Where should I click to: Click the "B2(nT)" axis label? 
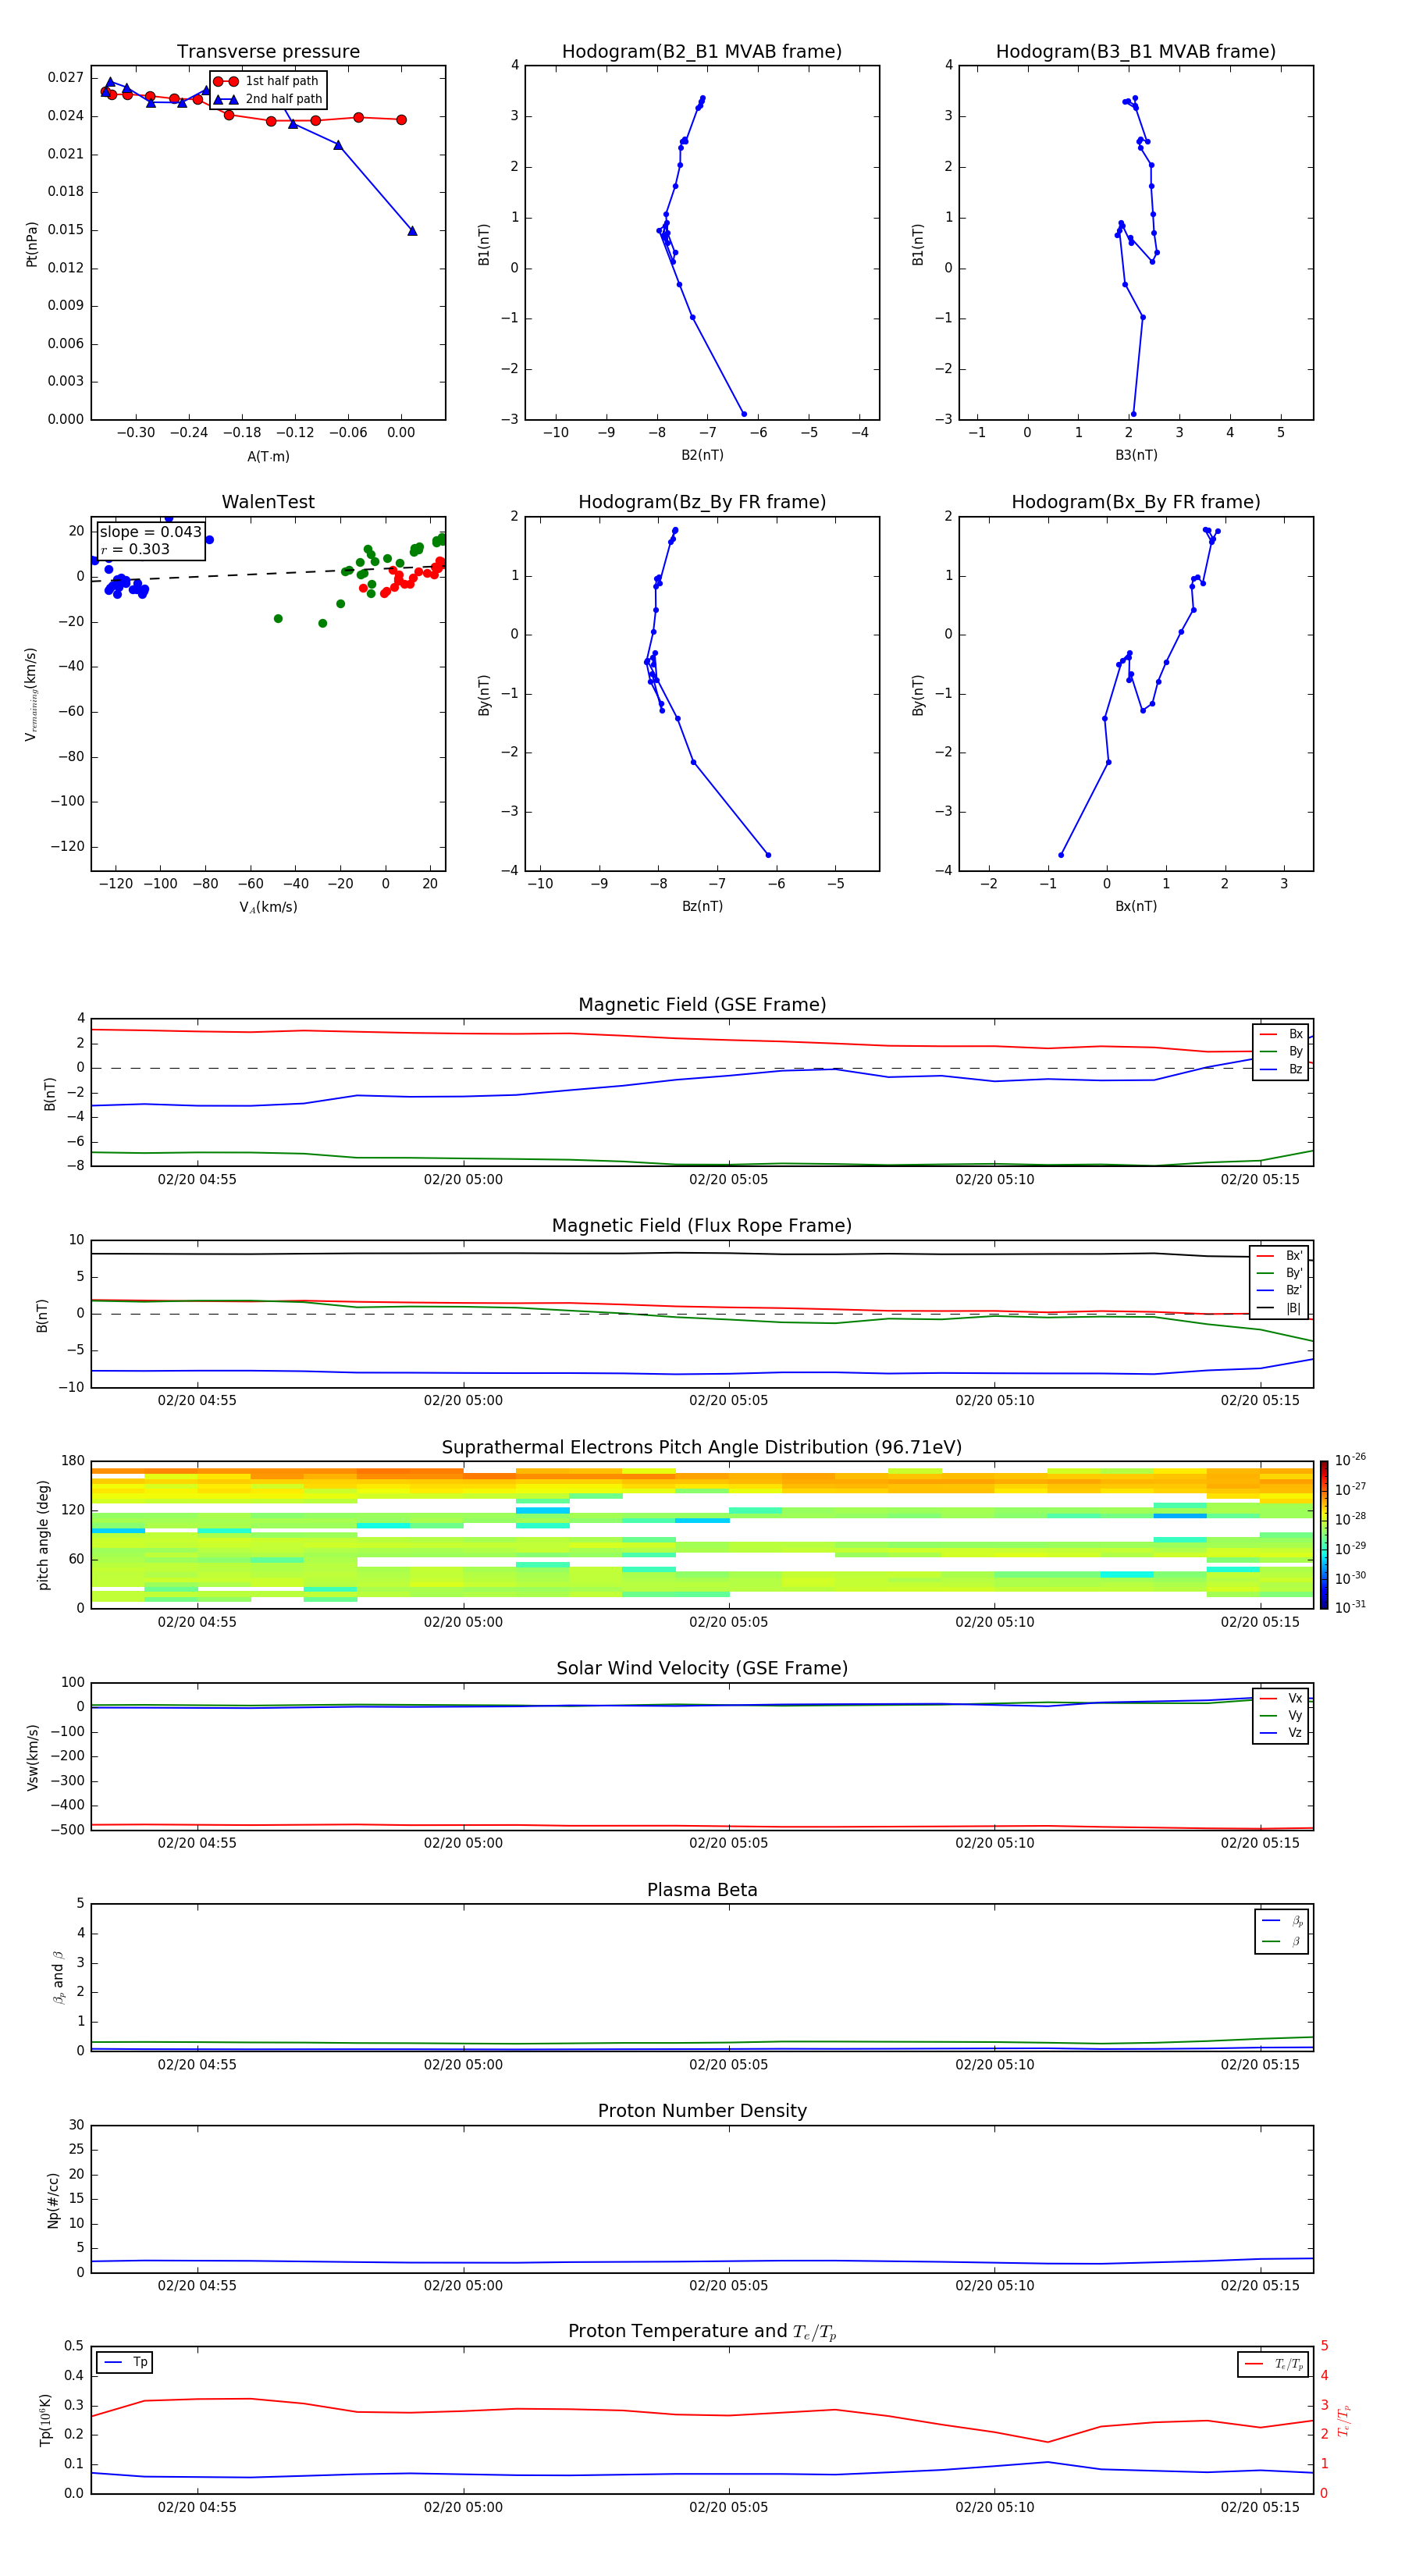click(x=702, y=455)
